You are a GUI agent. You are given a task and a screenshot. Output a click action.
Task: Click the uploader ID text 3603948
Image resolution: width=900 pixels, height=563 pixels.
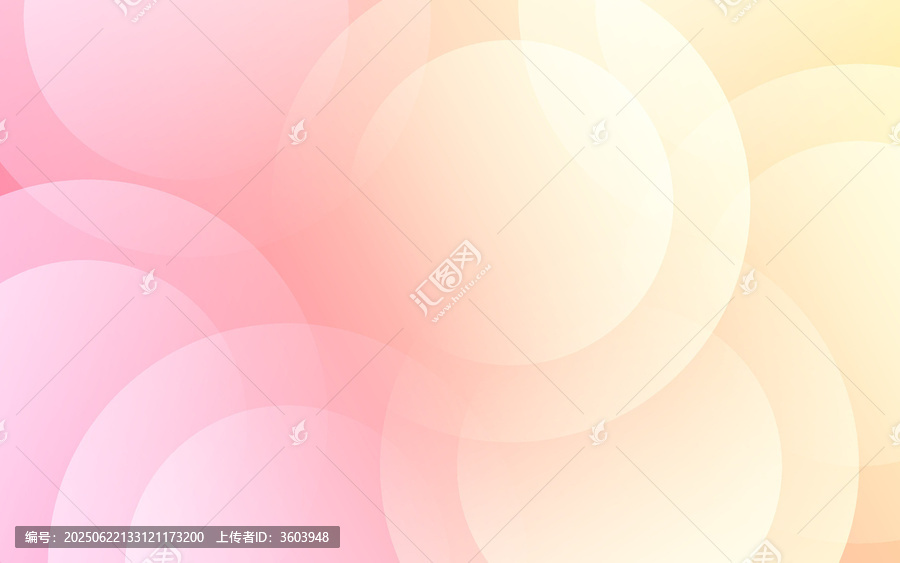(304, 537)
